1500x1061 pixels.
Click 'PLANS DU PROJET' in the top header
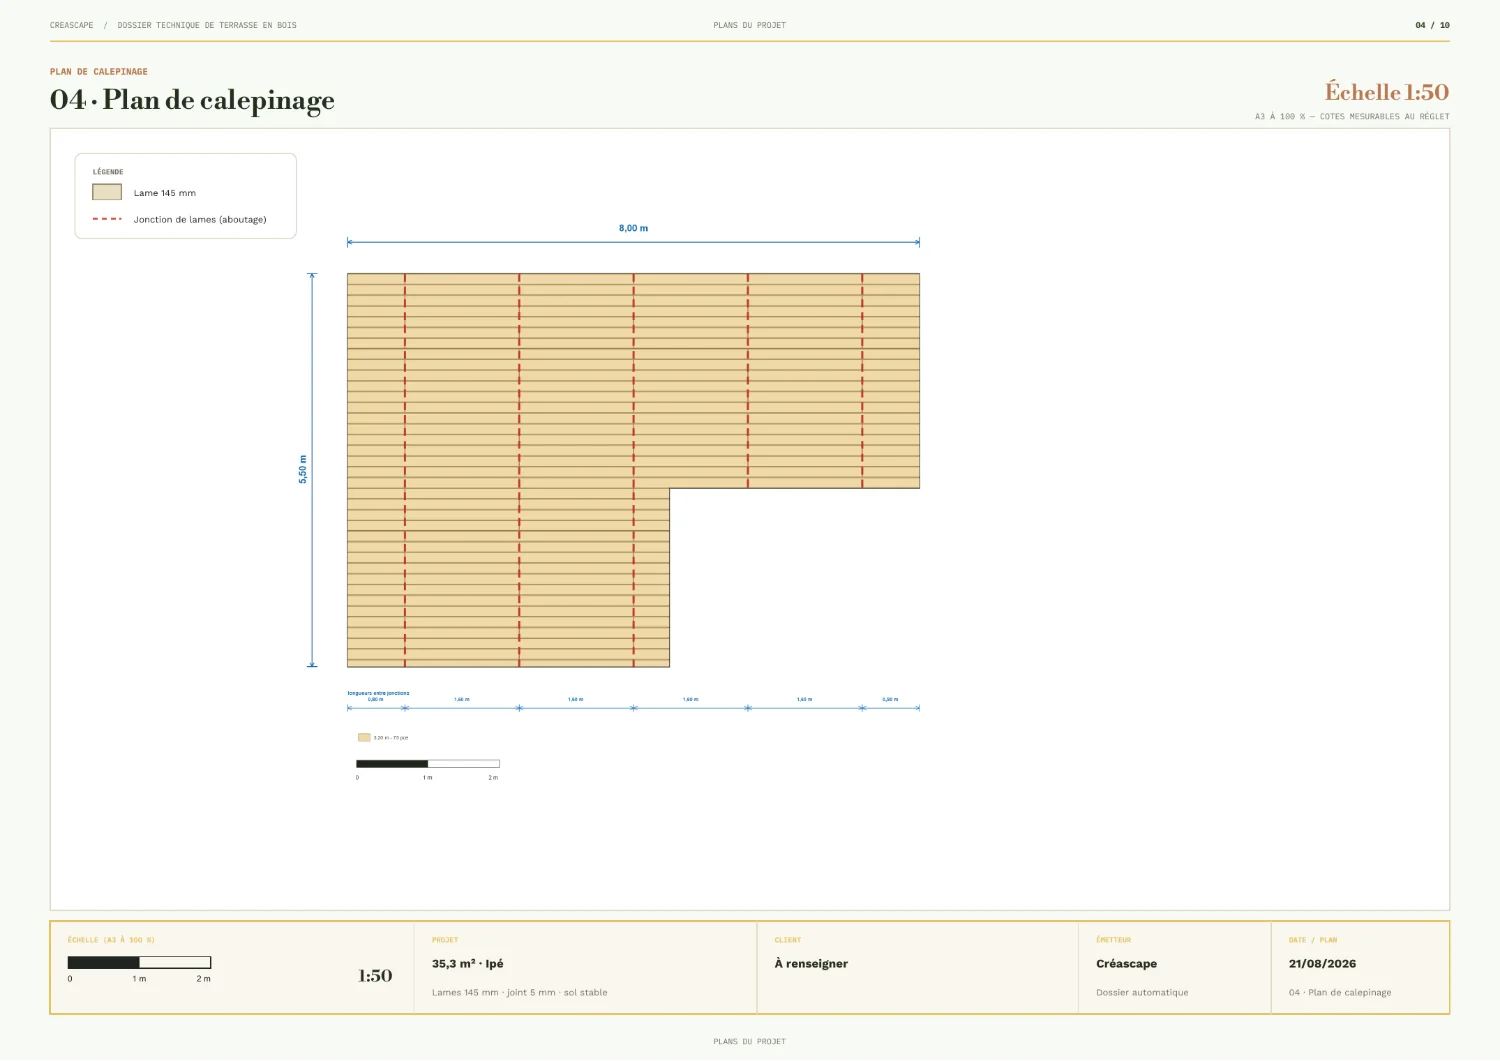click(750, 25)
